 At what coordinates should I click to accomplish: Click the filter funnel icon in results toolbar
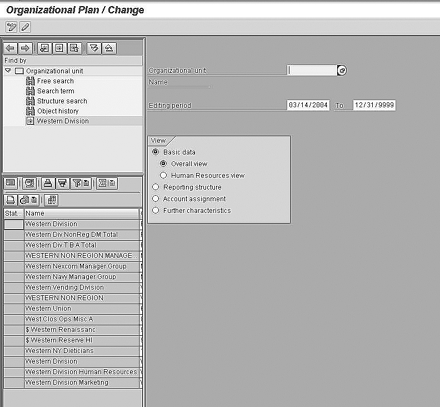[63, 183]
